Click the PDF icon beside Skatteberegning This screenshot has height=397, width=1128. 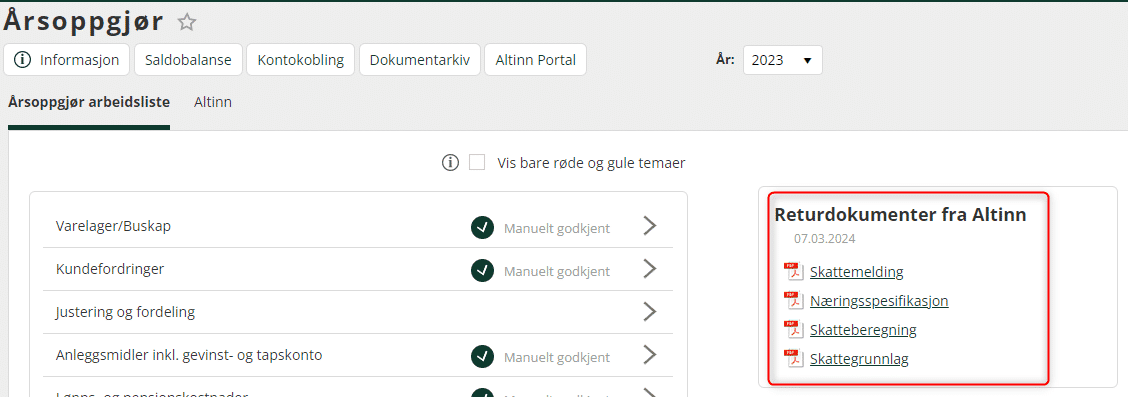tap(793, 329)
